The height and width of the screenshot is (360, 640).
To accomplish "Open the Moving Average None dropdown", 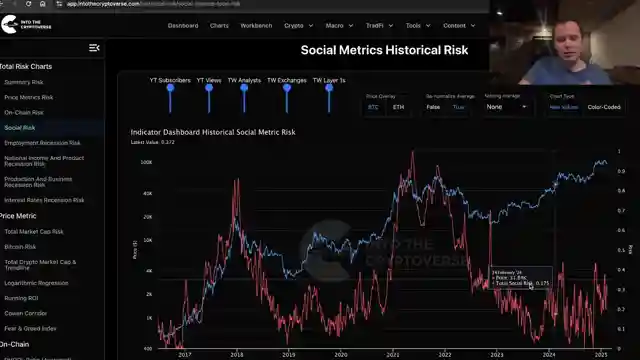I will pos(507,107).
